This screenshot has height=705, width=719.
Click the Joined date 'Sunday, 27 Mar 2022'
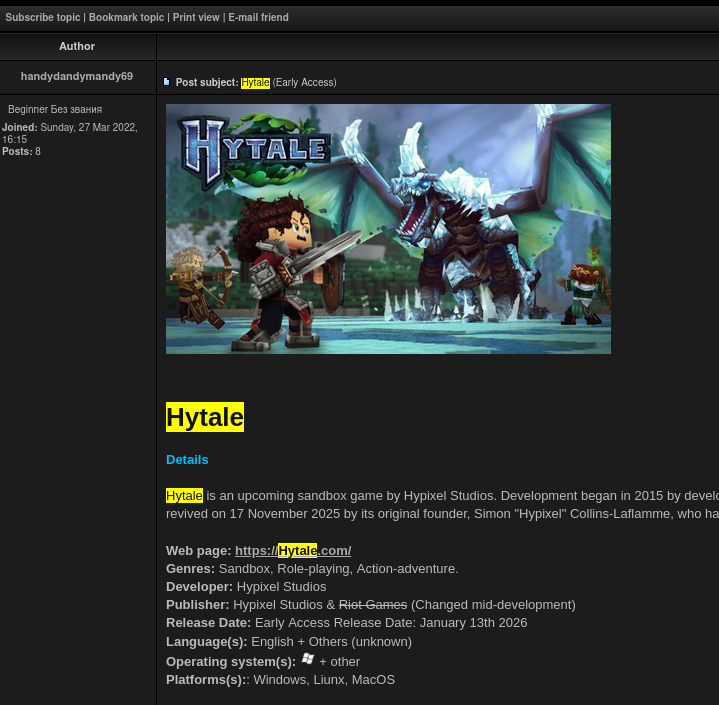(89, 127)
